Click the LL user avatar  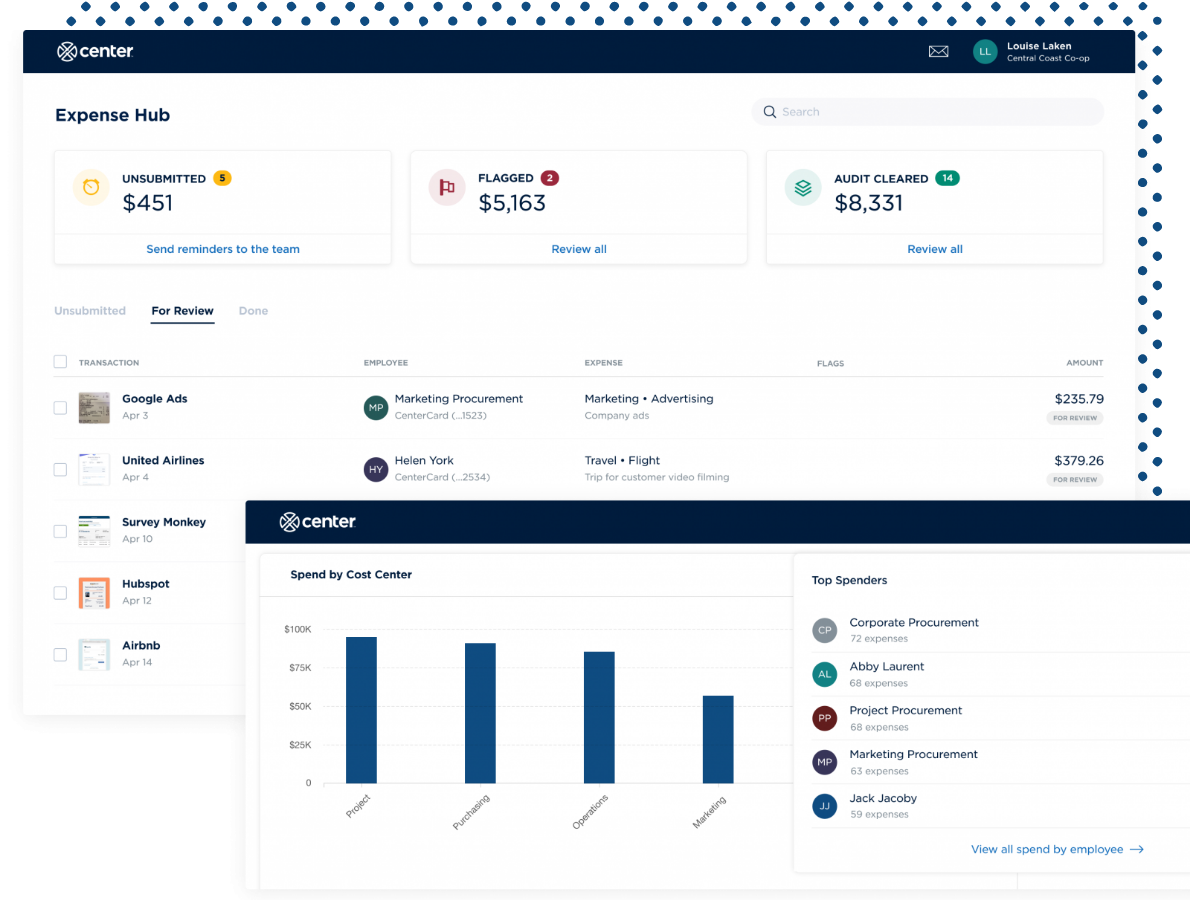coord(984,52)
